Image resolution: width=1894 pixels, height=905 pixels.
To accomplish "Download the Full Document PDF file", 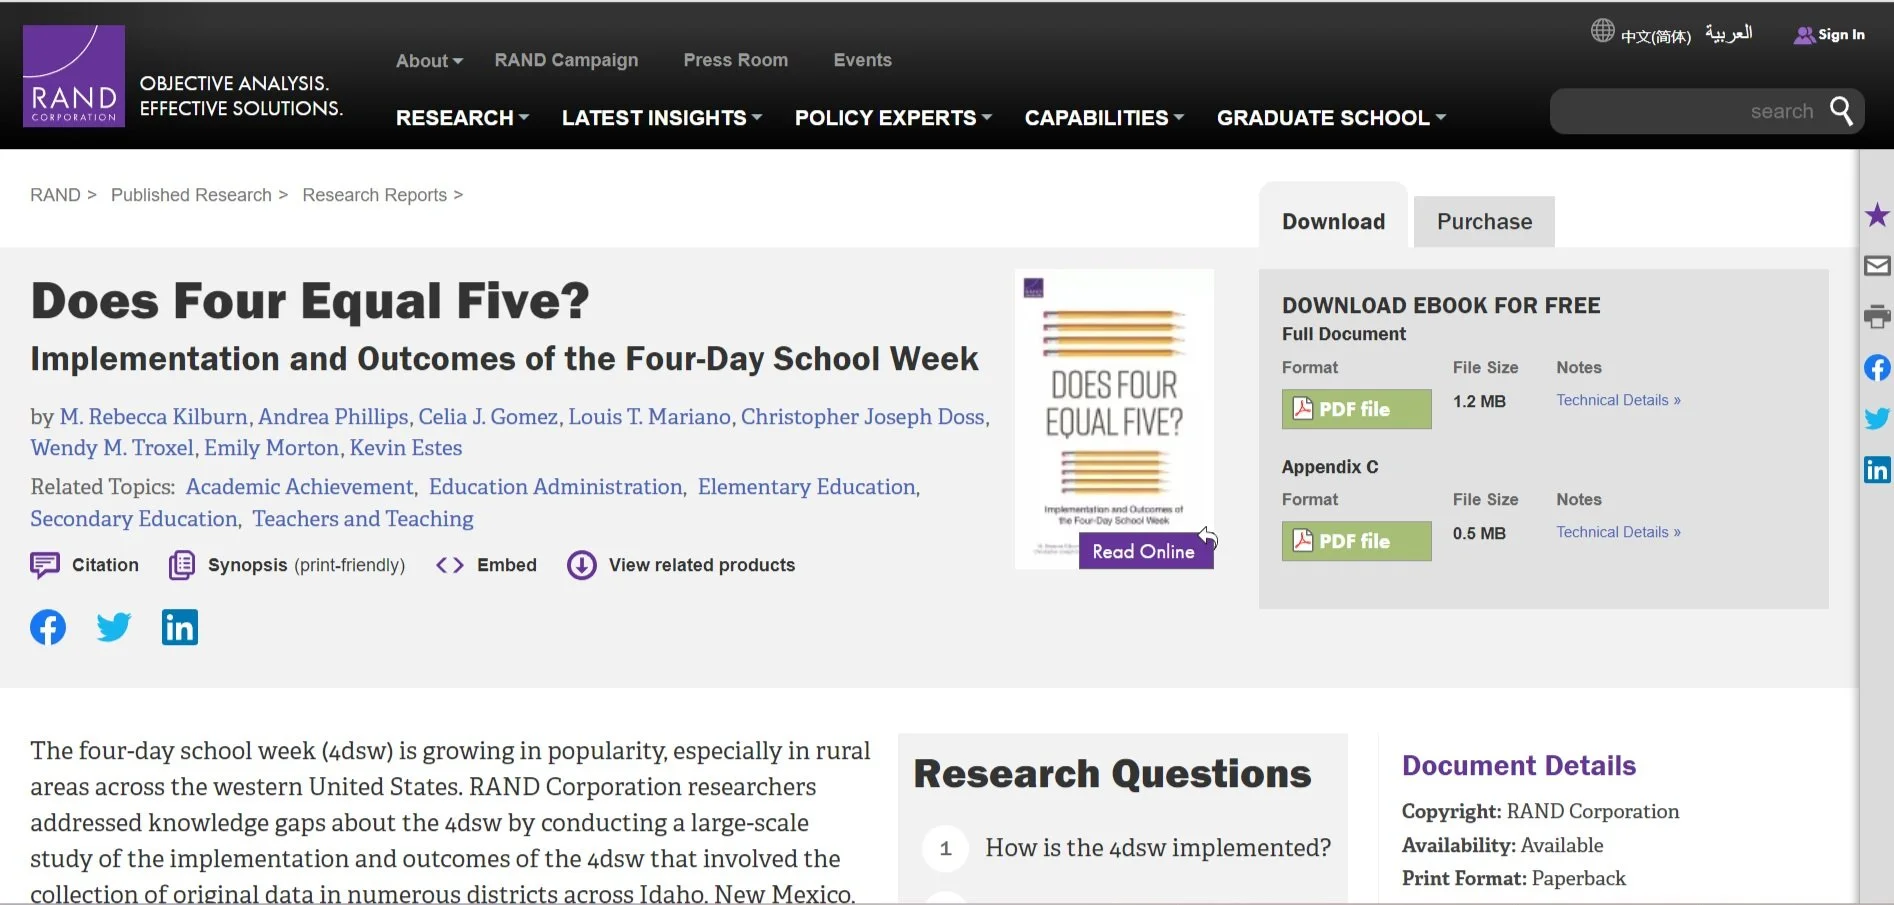I will (1356, 409).
